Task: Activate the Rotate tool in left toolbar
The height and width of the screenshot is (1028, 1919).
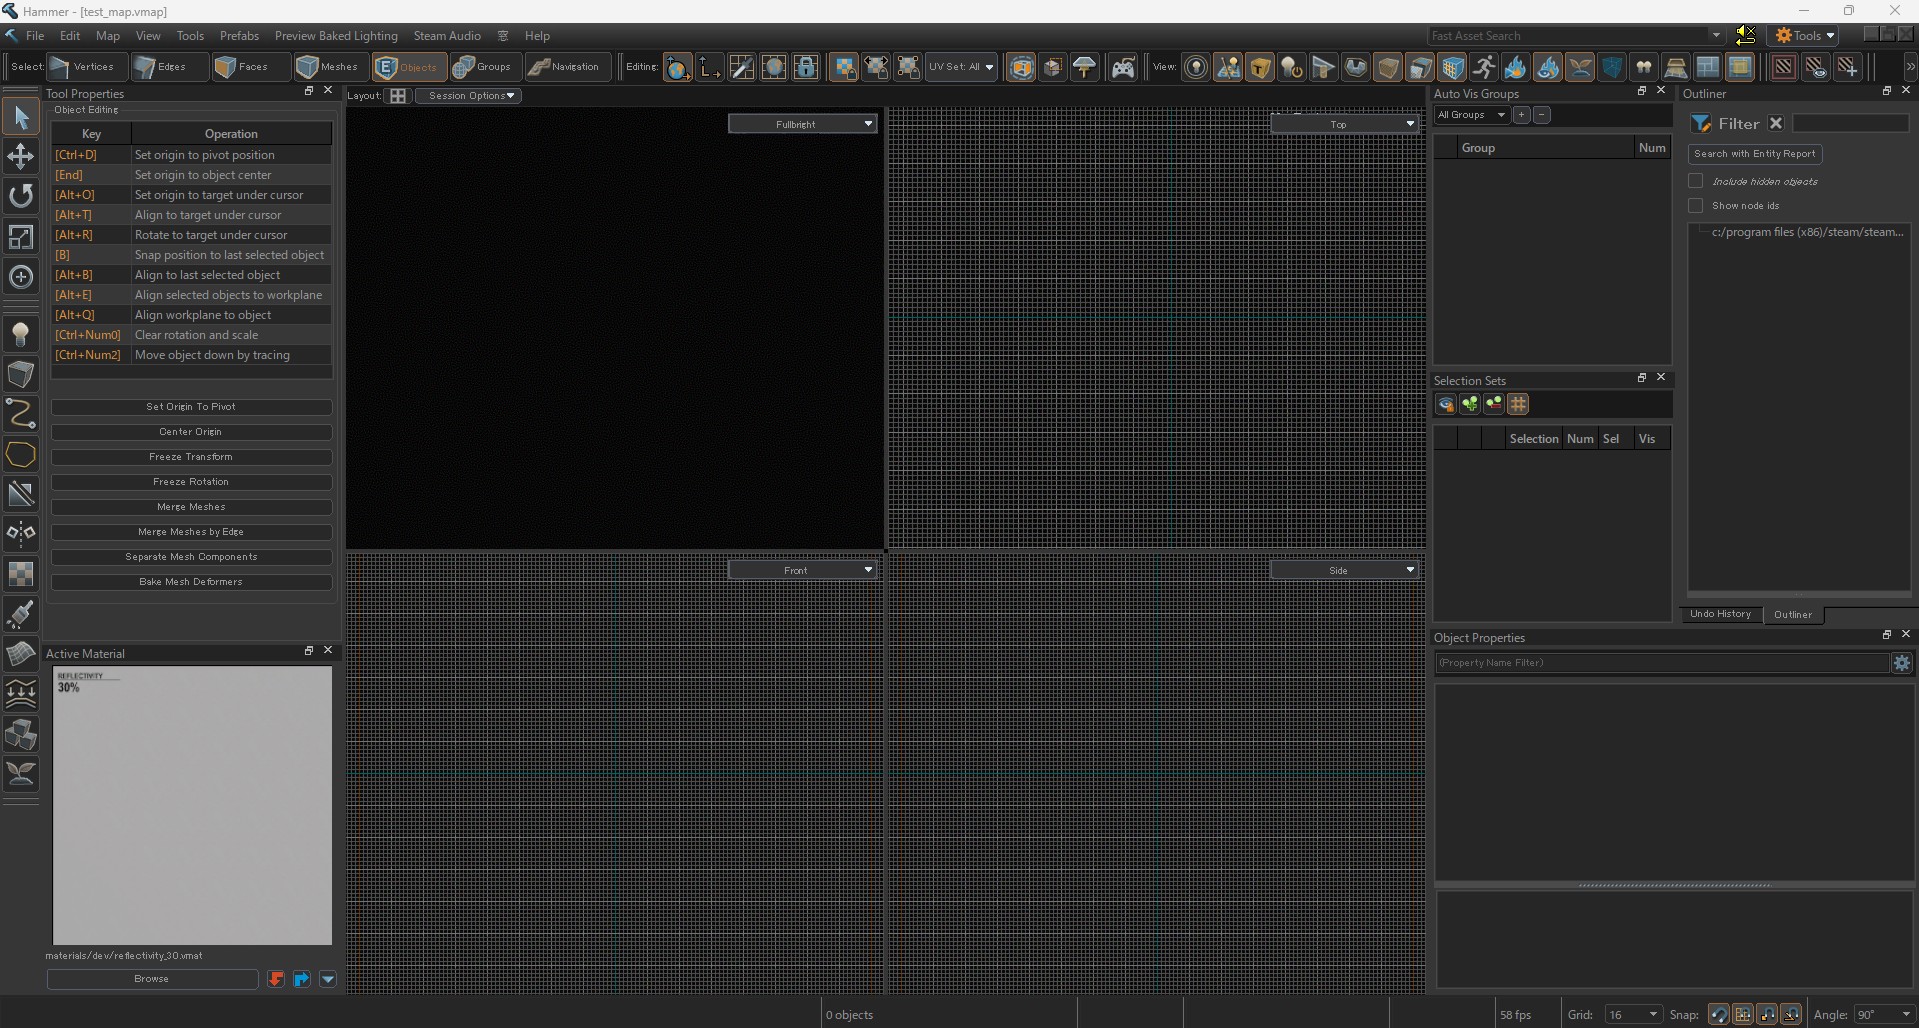Action: (x=20, y=196)
